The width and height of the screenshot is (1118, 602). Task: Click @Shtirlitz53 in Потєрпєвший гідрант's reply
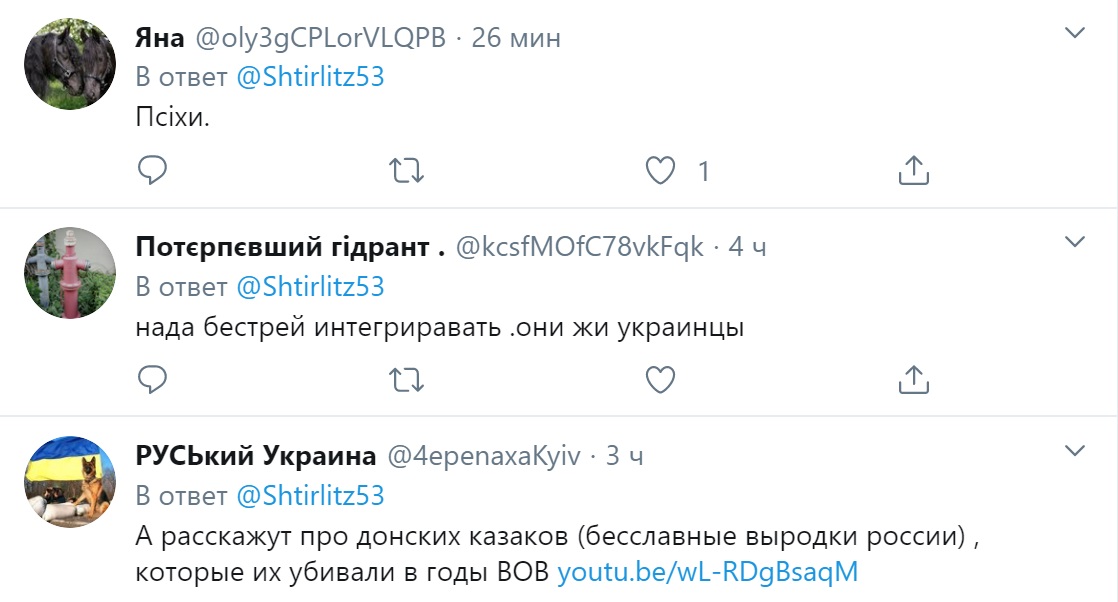point(310,287)
